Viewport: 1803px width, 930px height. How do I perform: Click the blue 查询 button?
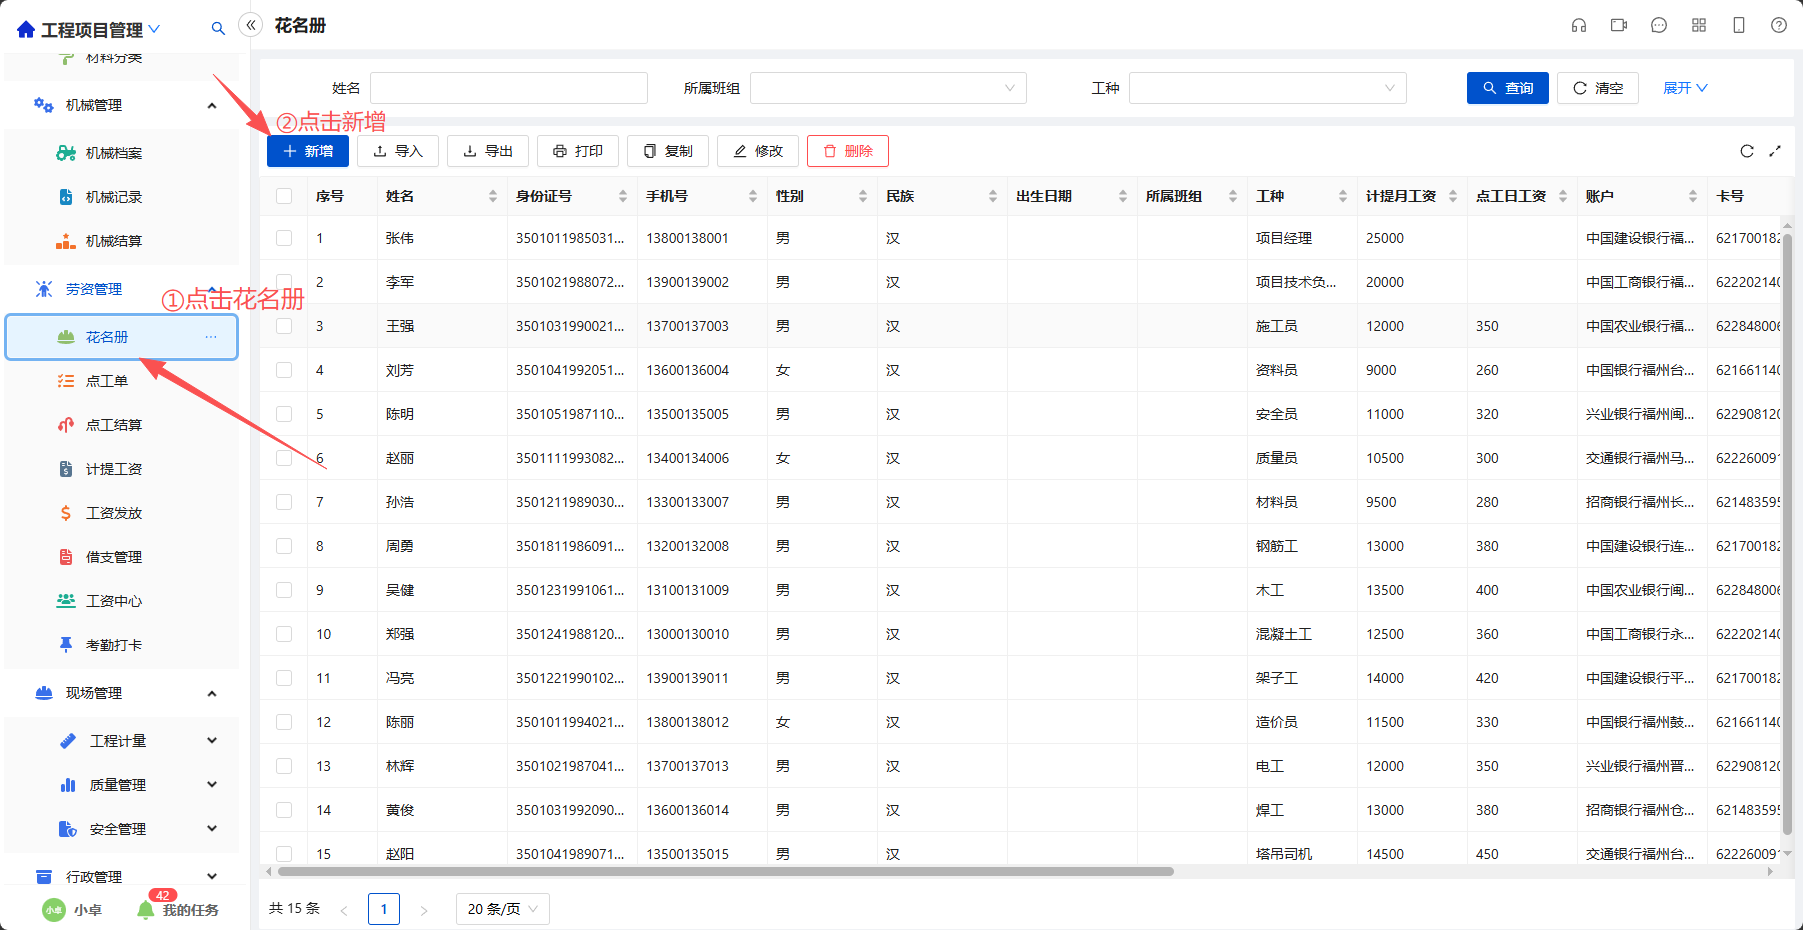tap(1508, 88)
